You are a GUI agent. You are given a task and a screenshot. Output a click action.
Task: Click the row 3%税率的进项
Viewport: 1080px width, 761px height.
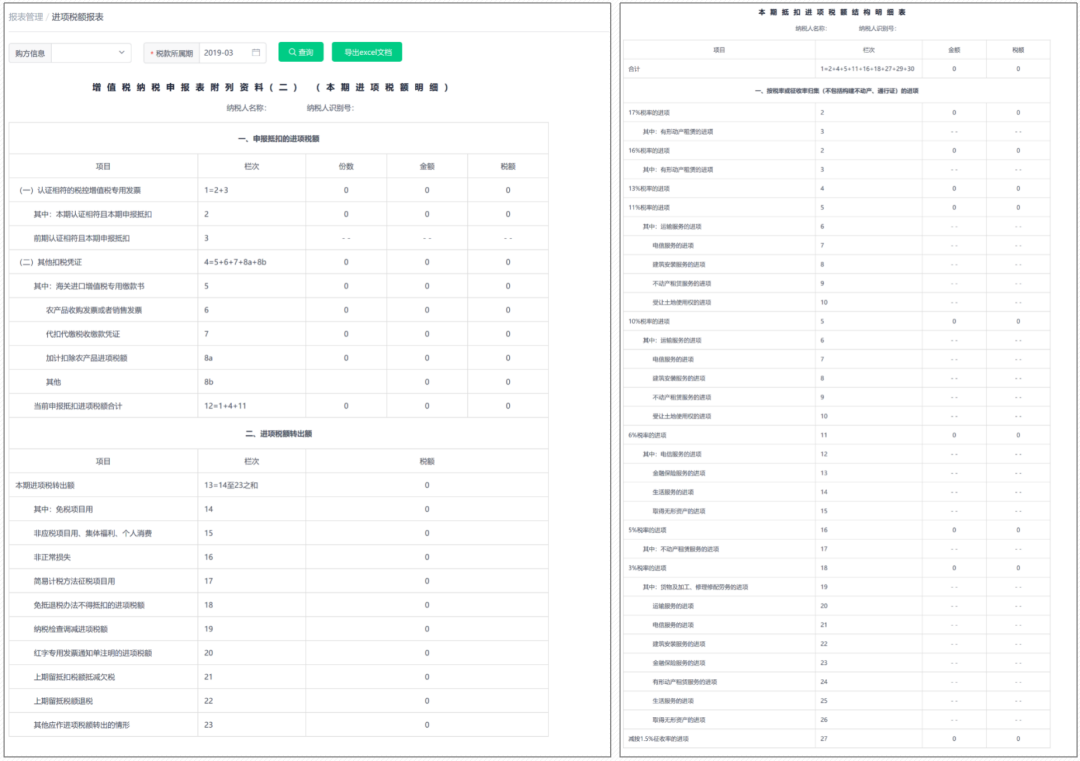click(x=837, y=568)
